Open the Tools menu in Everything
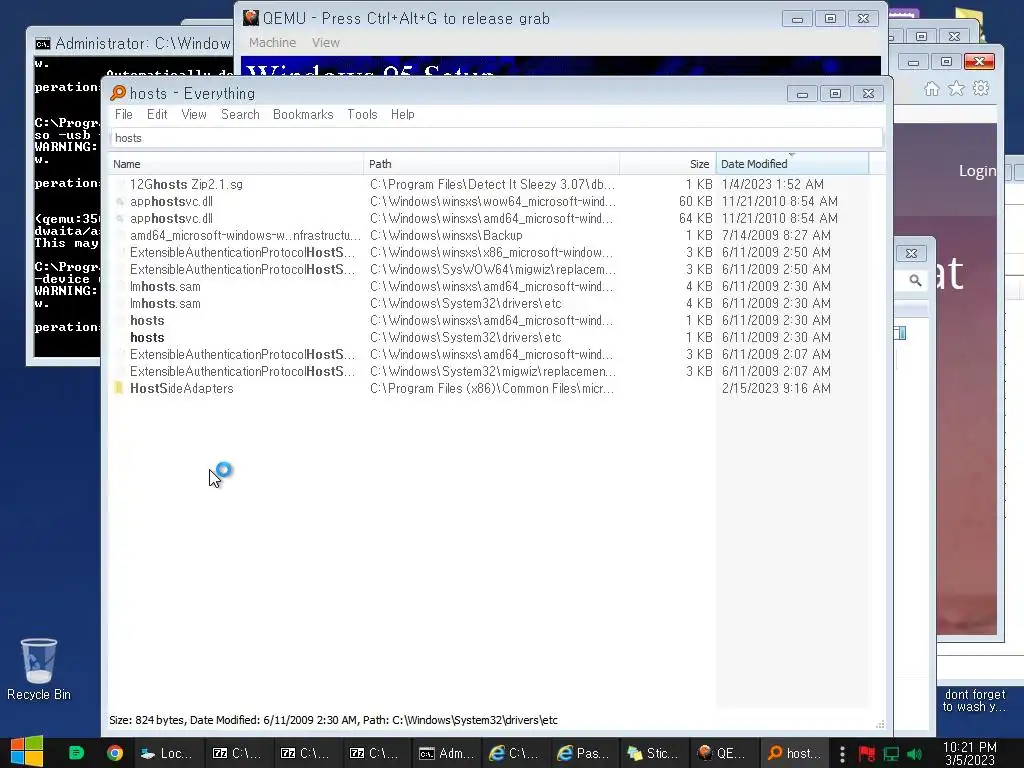Viewport: 1024px width, 768px height. (362, 114)
